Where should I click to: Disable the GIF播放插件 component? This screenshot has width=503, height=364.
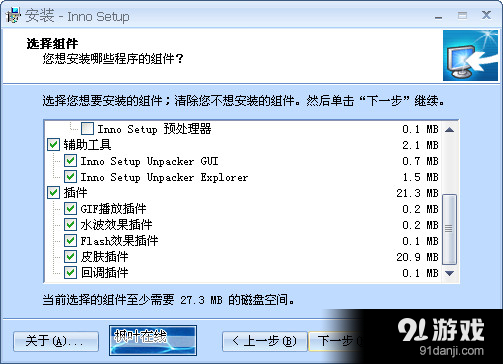tap(70, 209)
